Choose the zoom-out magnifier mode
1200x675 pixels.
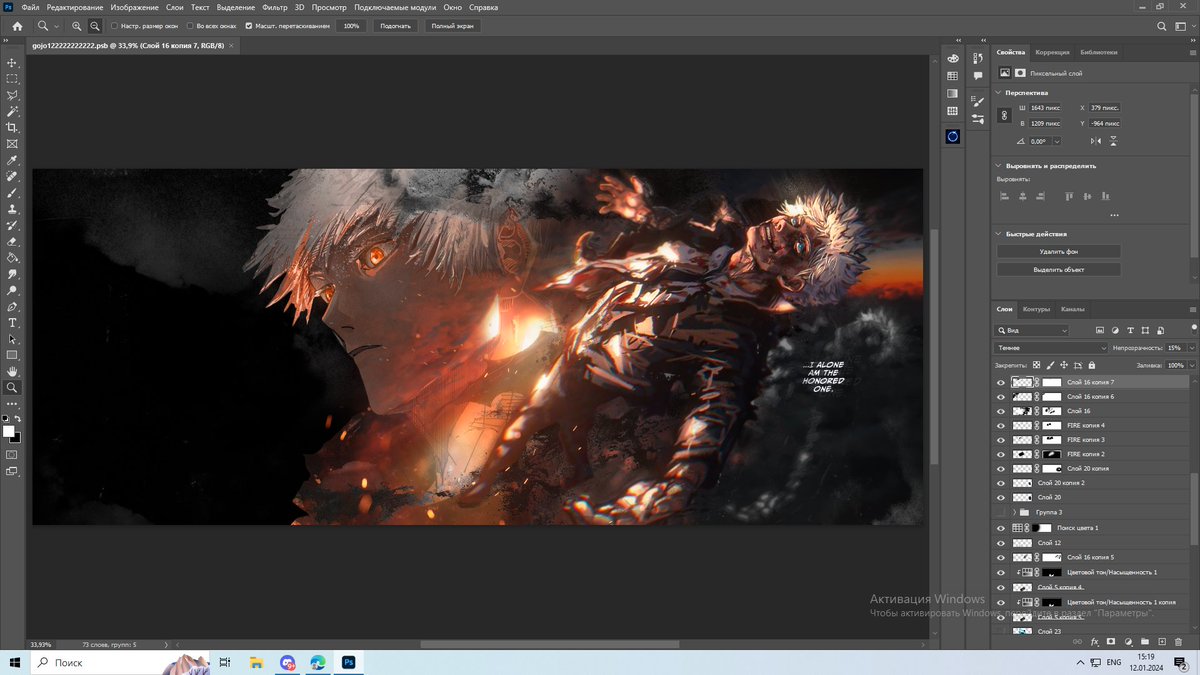94,26
